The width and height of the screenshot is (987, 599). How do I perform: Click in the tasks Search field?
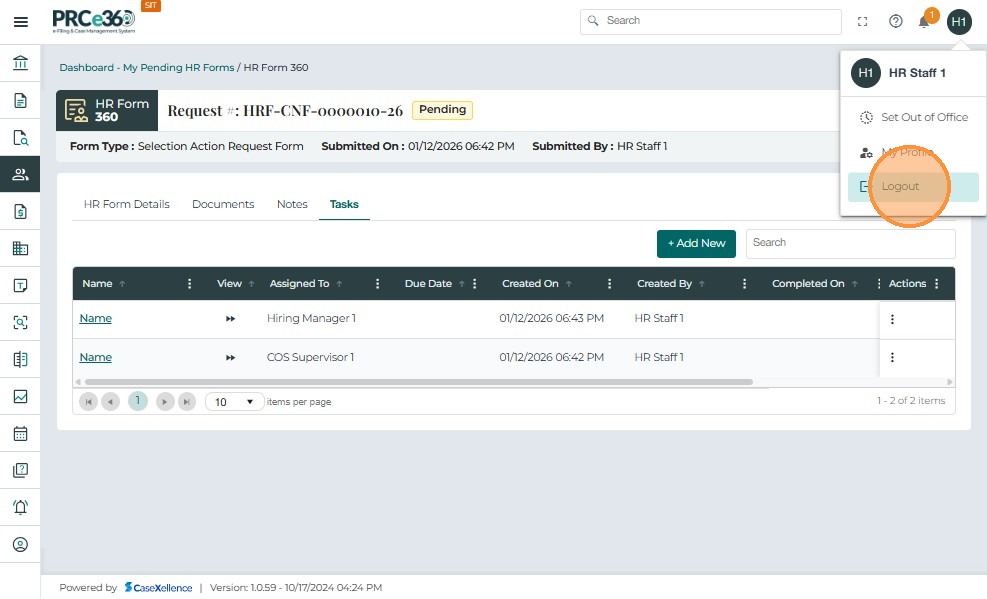tap(850, 244)
